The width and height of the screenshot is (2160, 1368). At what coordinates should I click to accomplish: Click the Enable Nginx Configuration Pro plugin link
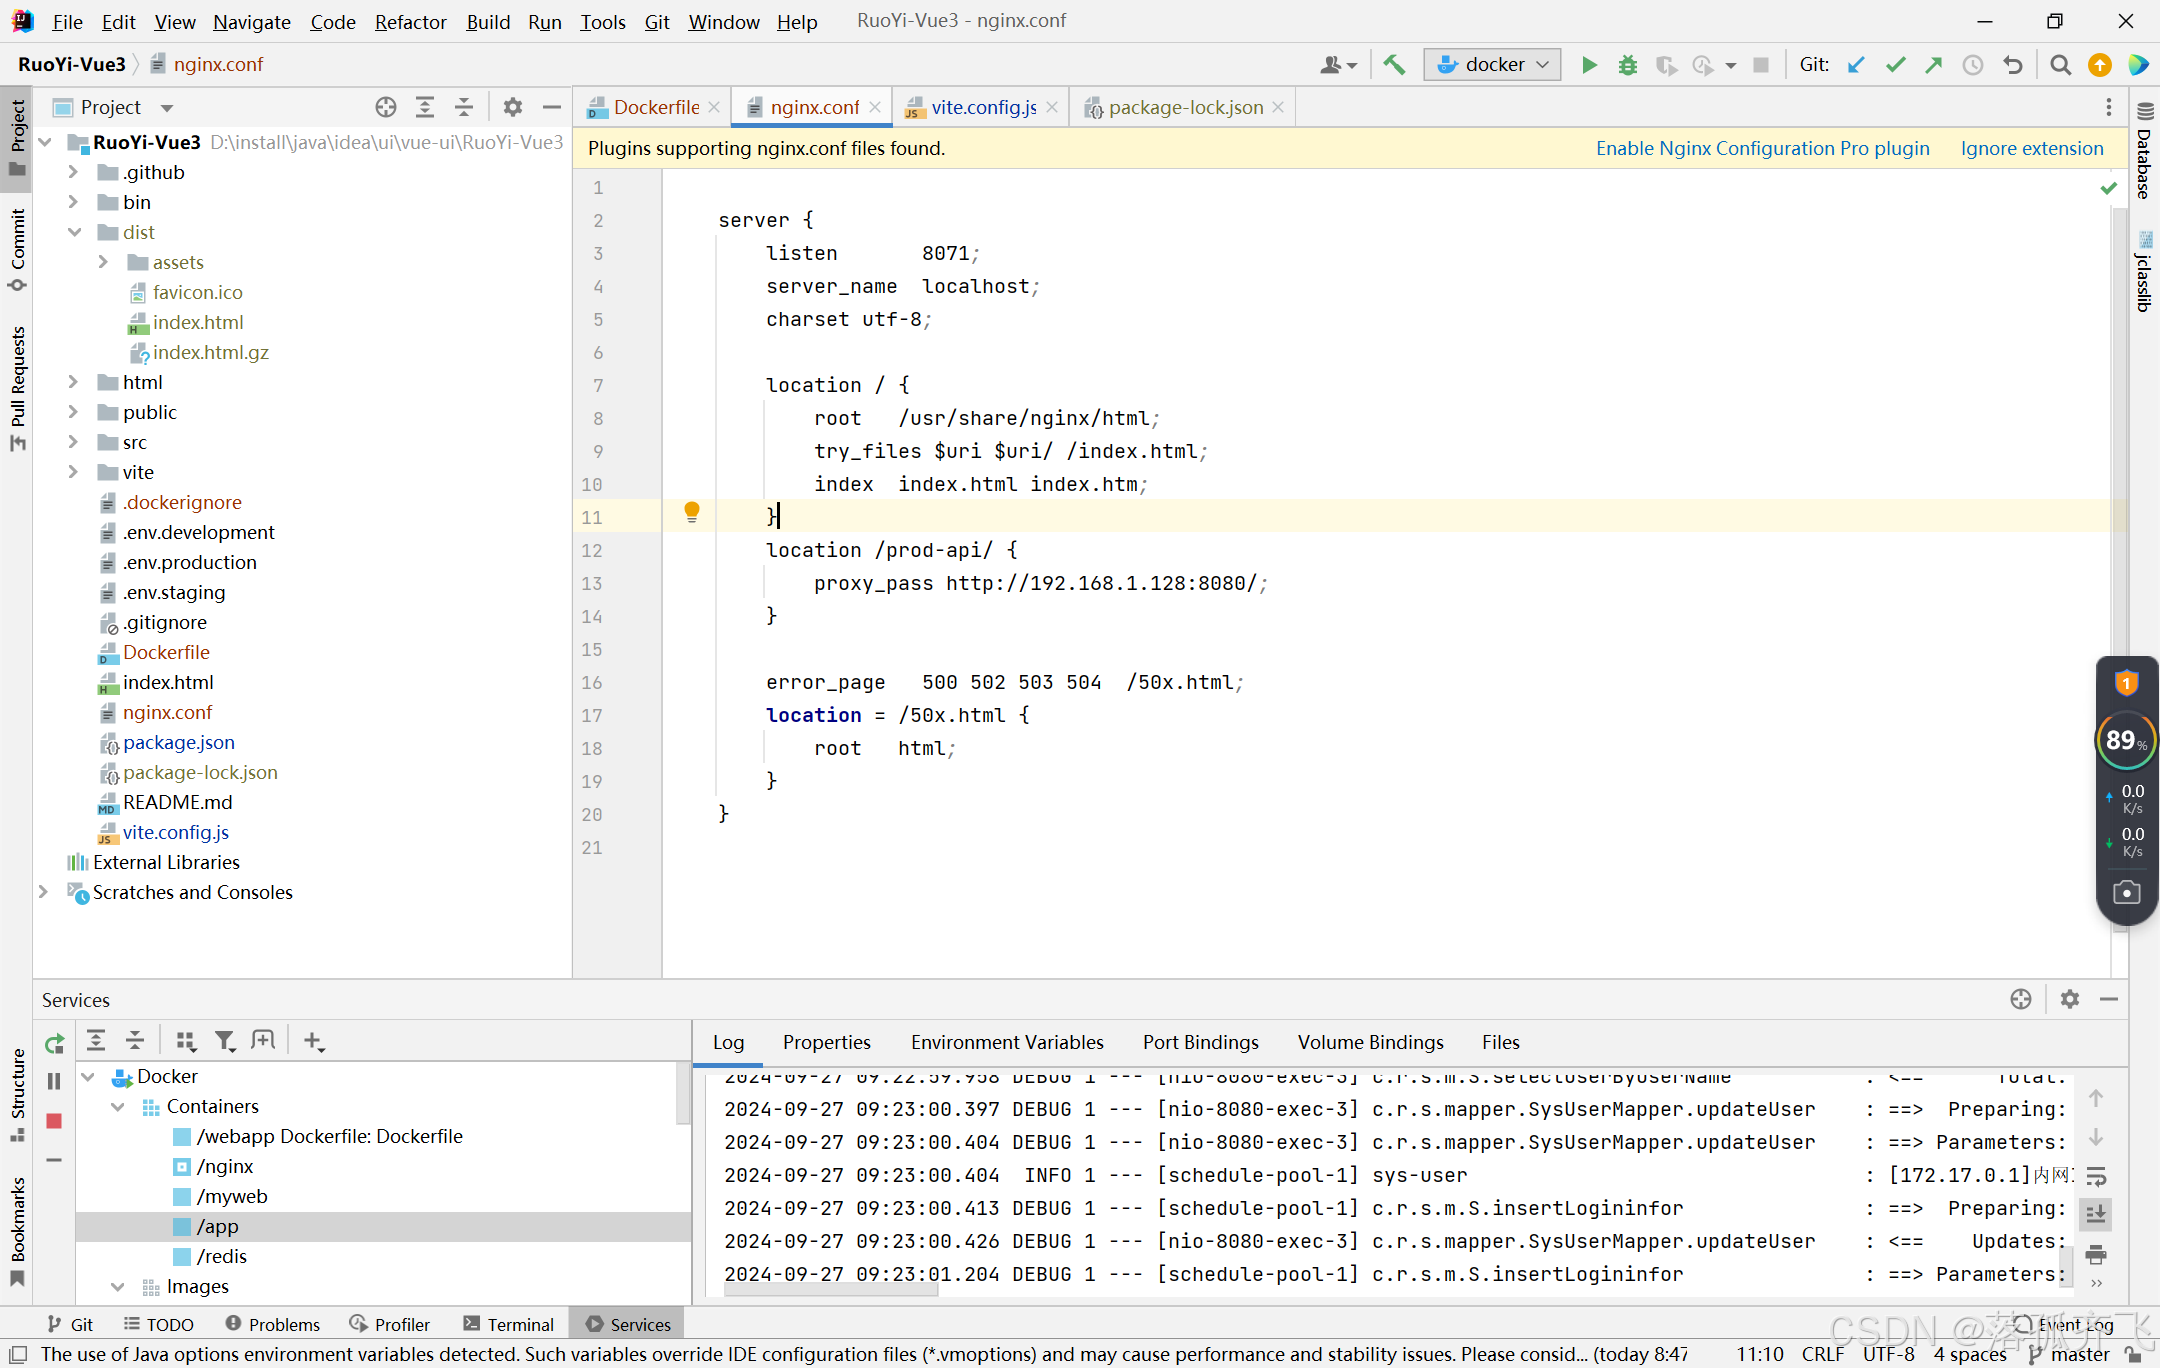tap(1762, 148)
